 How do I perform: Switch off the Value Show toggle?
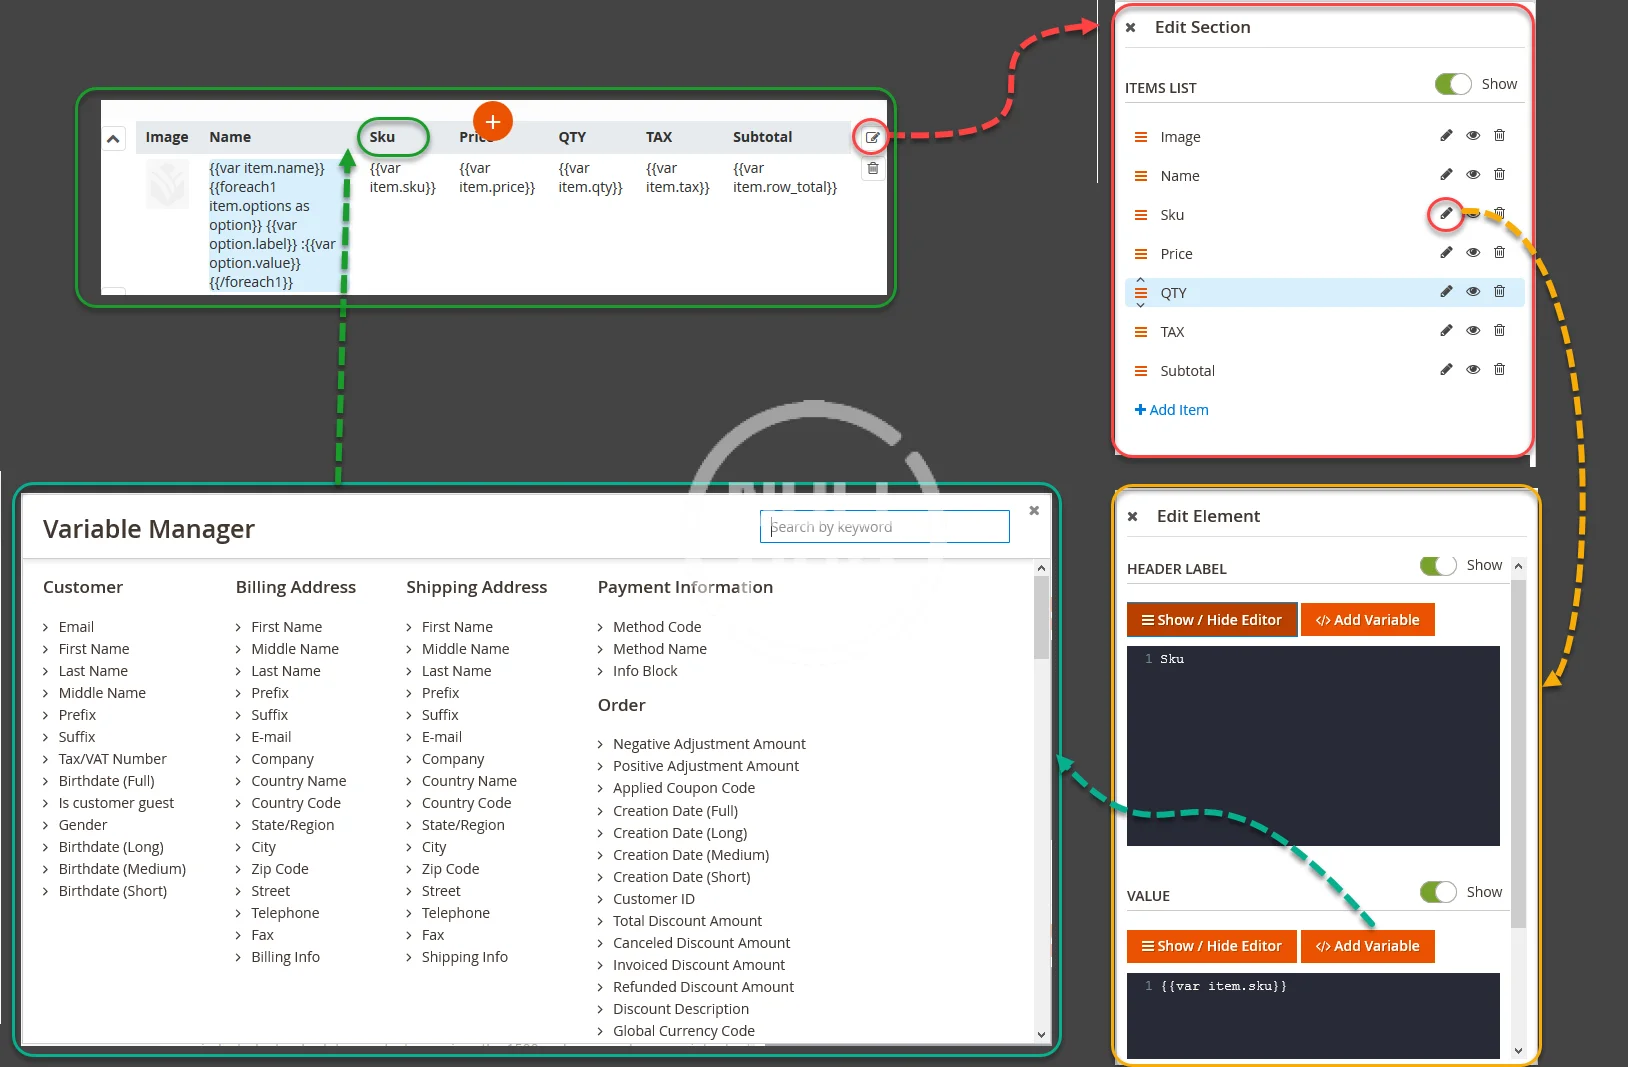pyautogui.click(x=1437, y=892)
